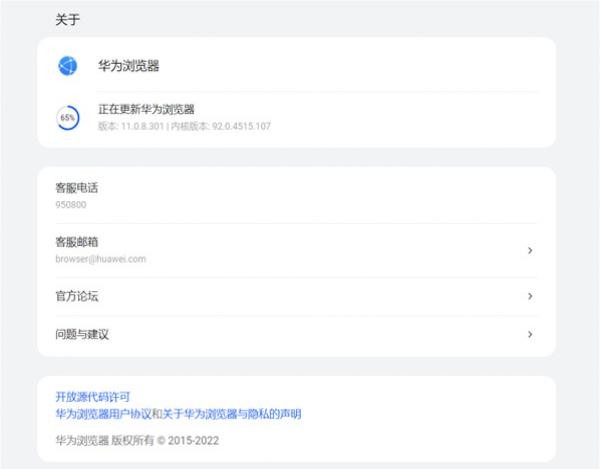Click the 65% update progress circle
The width and height of the screenshot is (600, 469).
(x=68, y=117)
